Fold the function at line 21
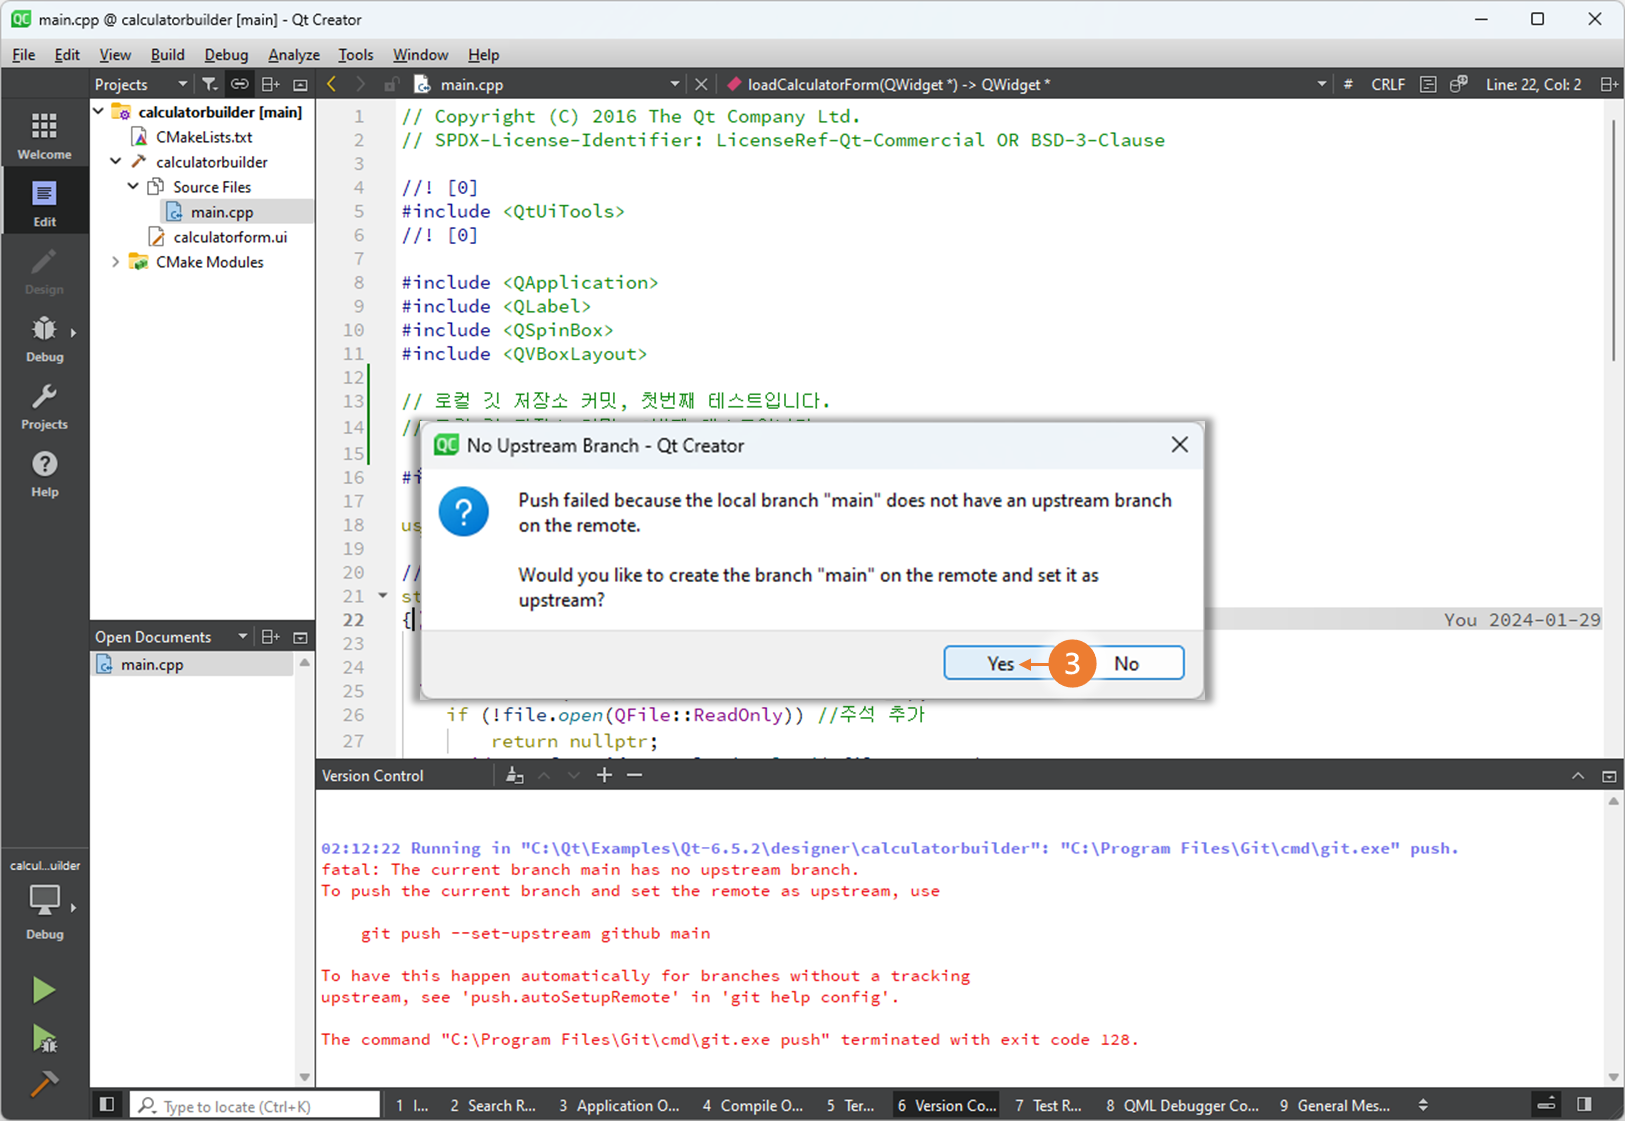Image resolution: width=1625 pixels, height=1121 pixels. [383, 596]
